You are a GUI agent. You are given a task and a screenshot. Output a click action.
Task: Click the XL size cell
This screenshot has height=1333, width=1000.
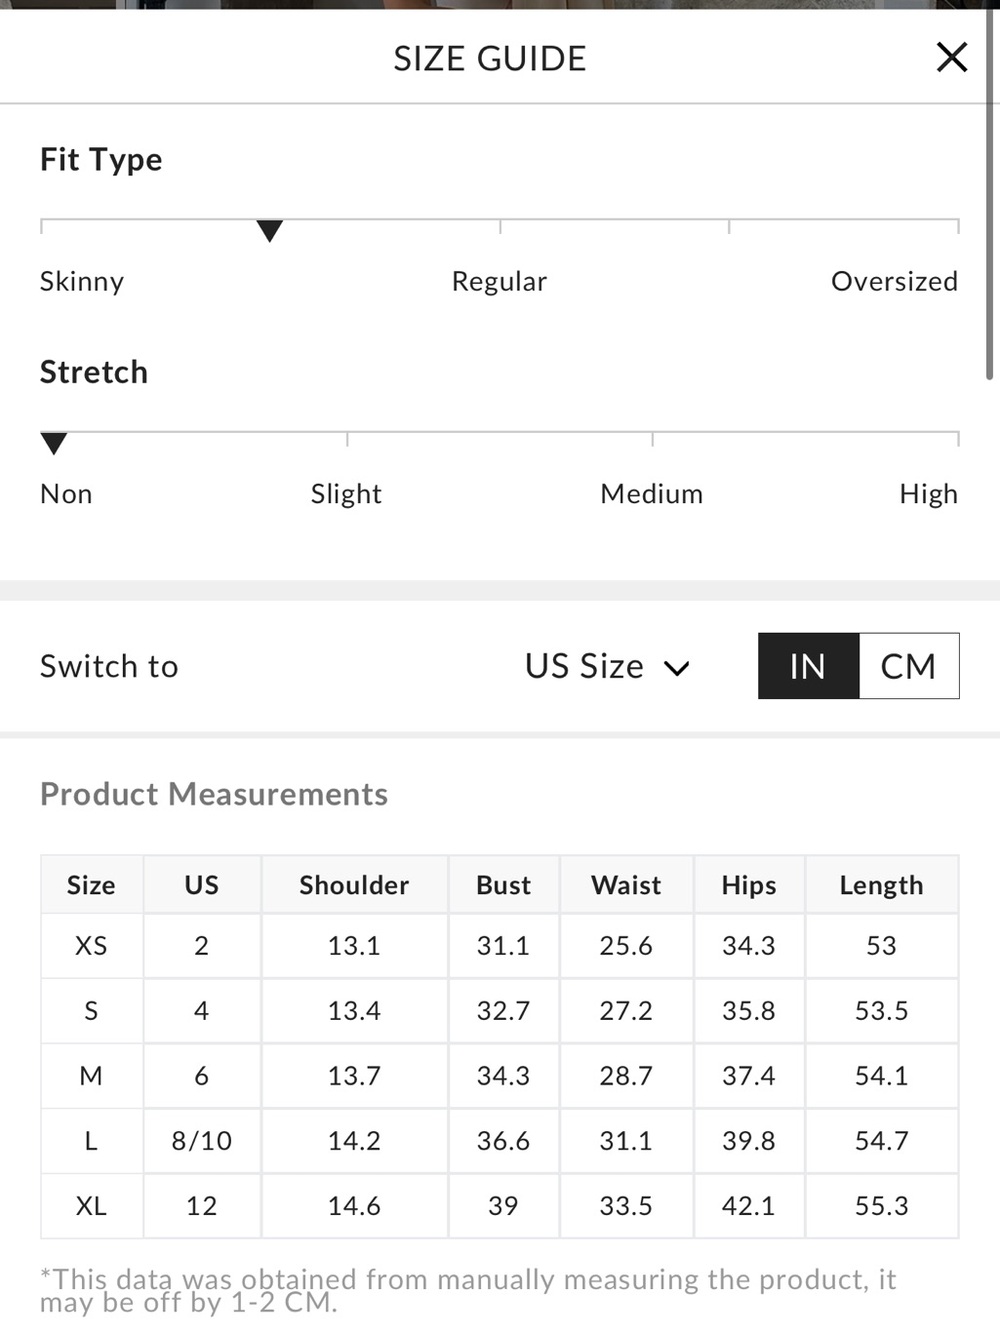[x=91, y=1206]
